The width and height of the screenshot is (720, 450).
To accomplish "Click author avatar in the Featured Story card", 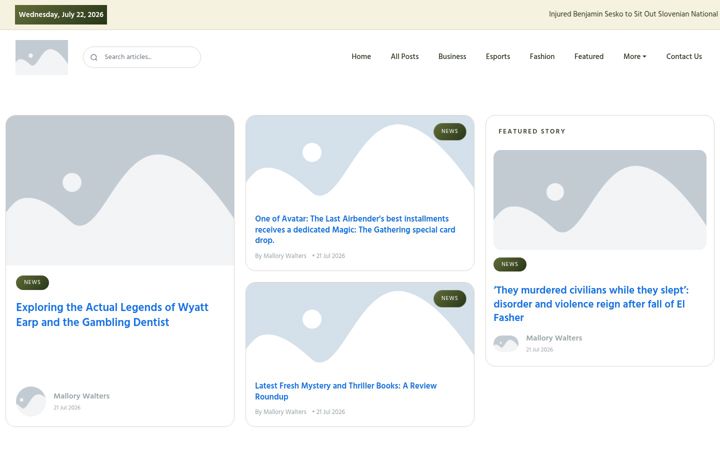I will [506, 343].
